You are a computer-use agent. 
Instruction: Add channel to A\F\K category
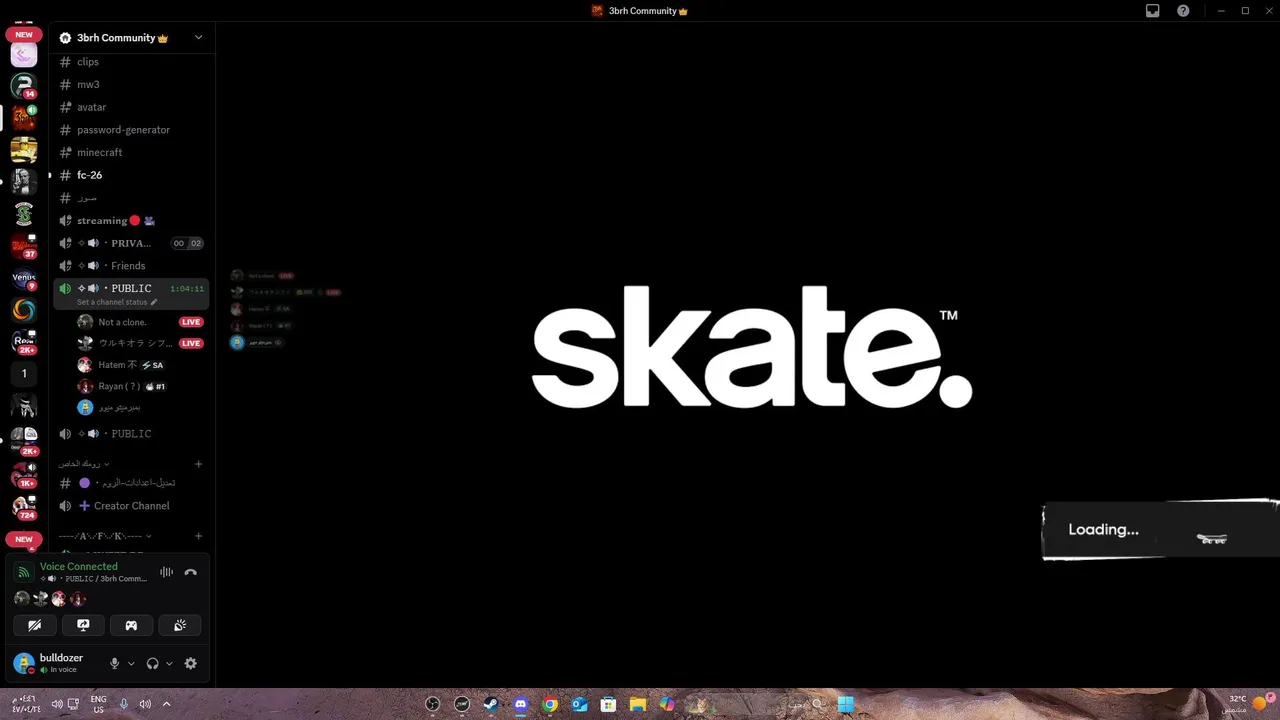pos(198,536)
